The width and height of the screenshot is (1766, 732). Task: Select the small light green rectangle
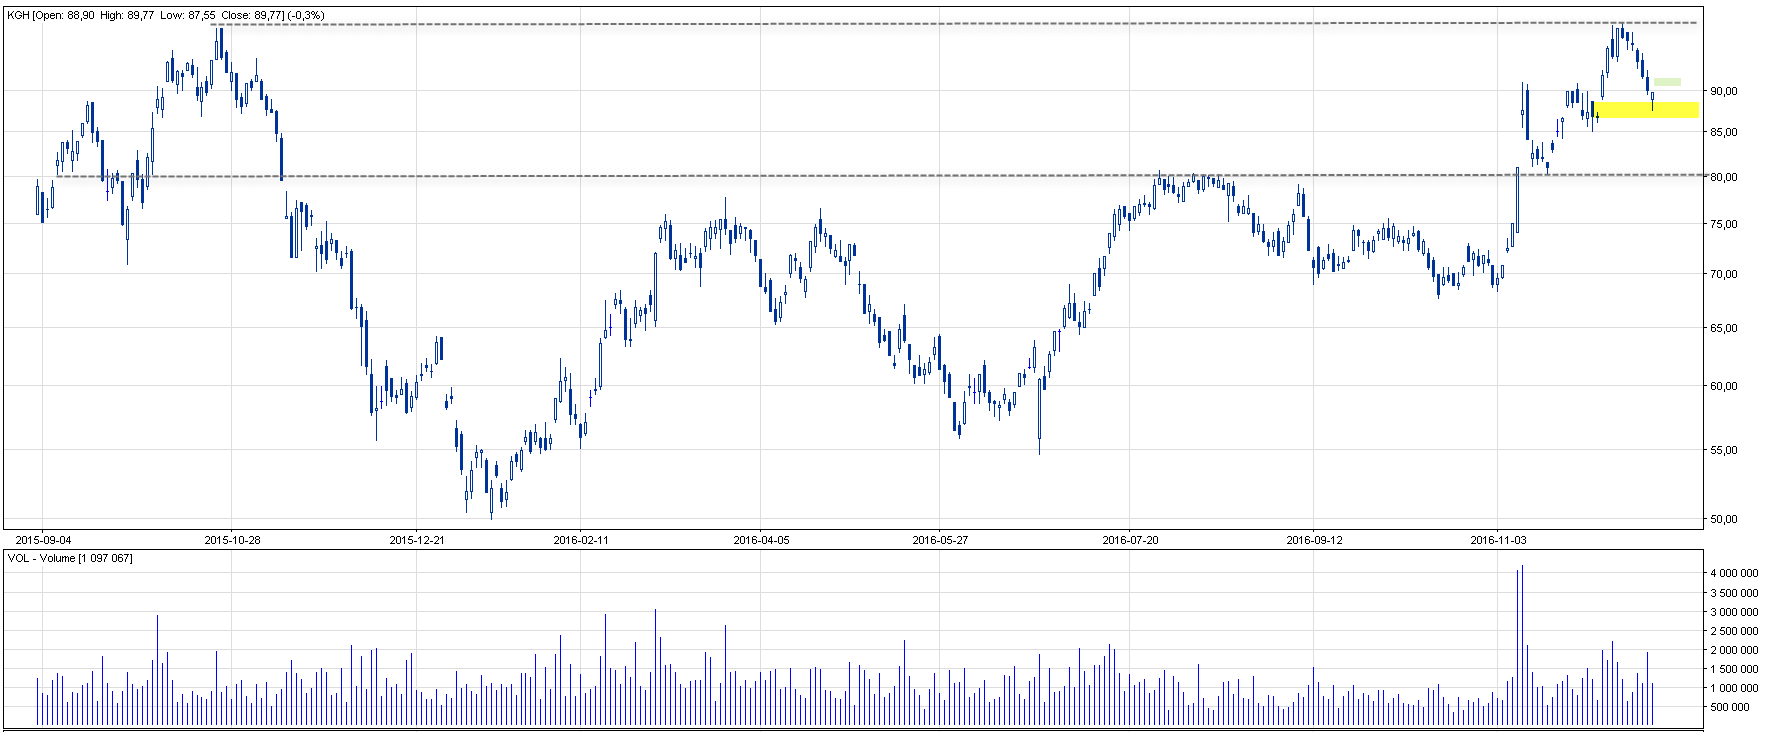click(x=1667, y=82)
